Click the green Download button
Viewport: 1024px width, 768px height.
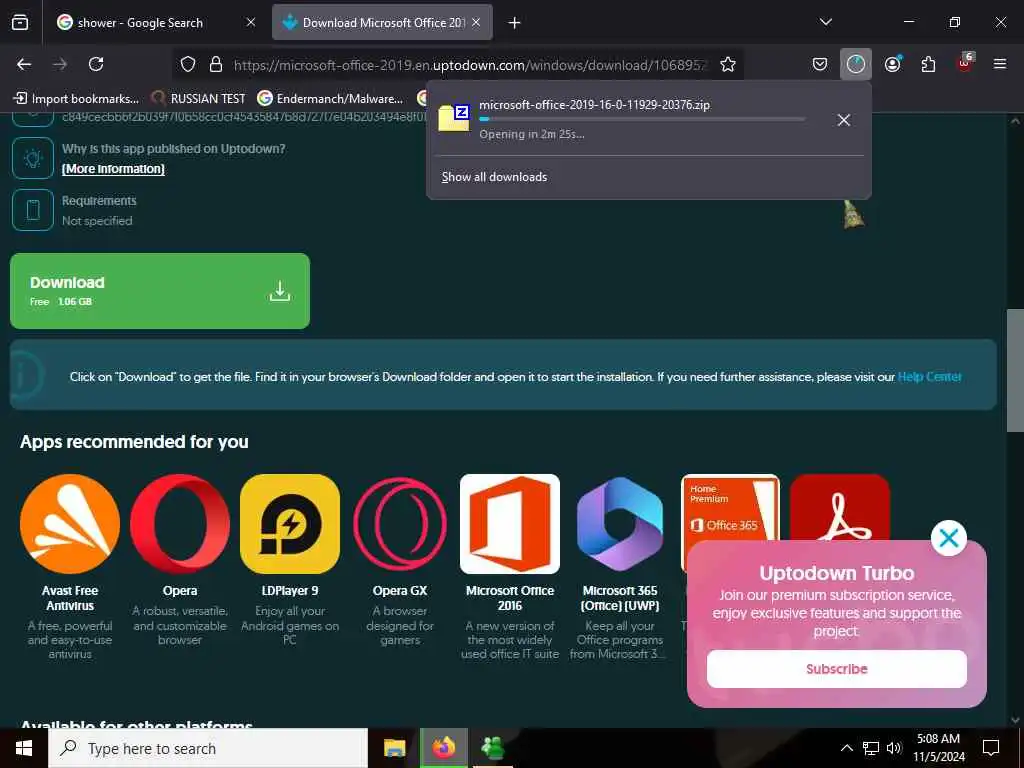pyautogui.click(x=160, y=291)
